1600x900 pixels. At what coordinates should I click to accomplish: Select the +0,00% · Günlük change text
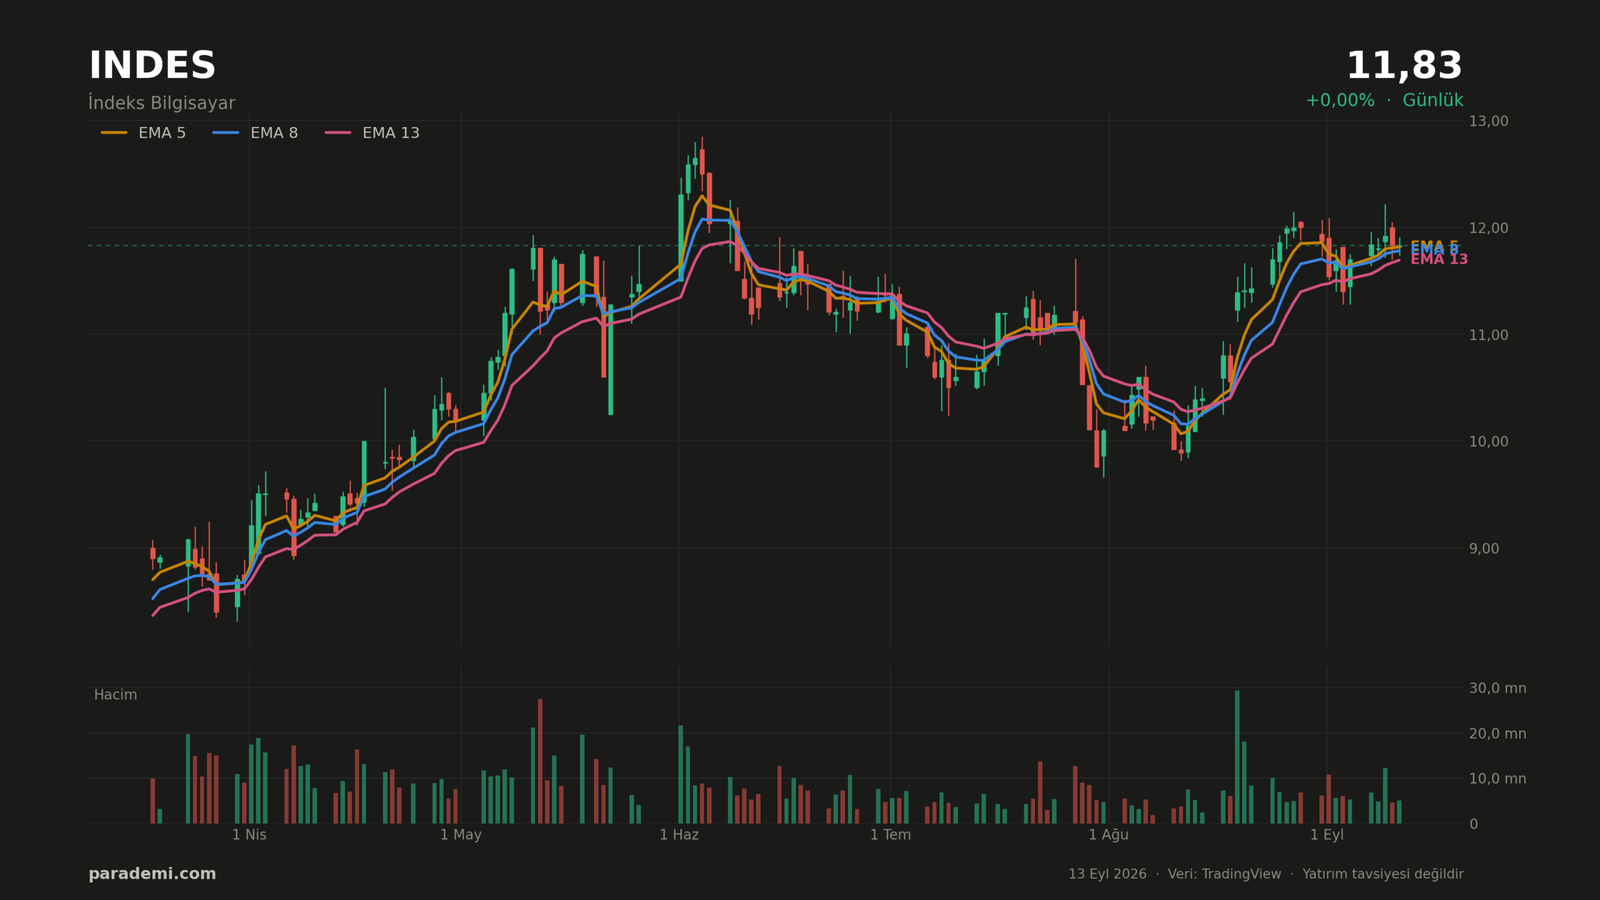(1384, 100)
